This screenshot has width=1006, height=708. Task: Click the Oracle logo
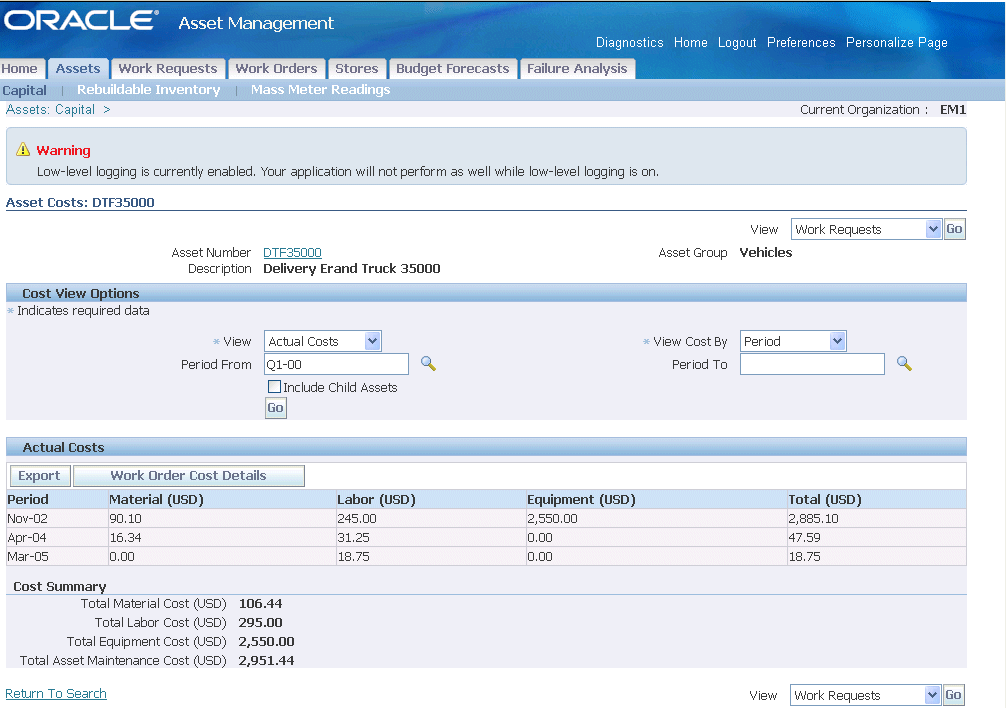(x=81, y=21)
